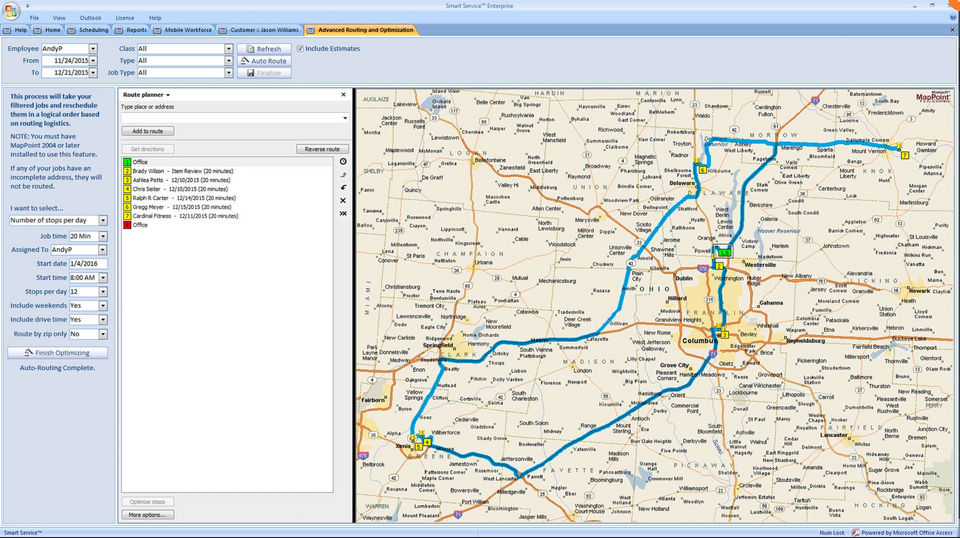Select the Ashlea Potts stop
The height and width of the screenshot is (538, 960).
(x=227, y=180)
